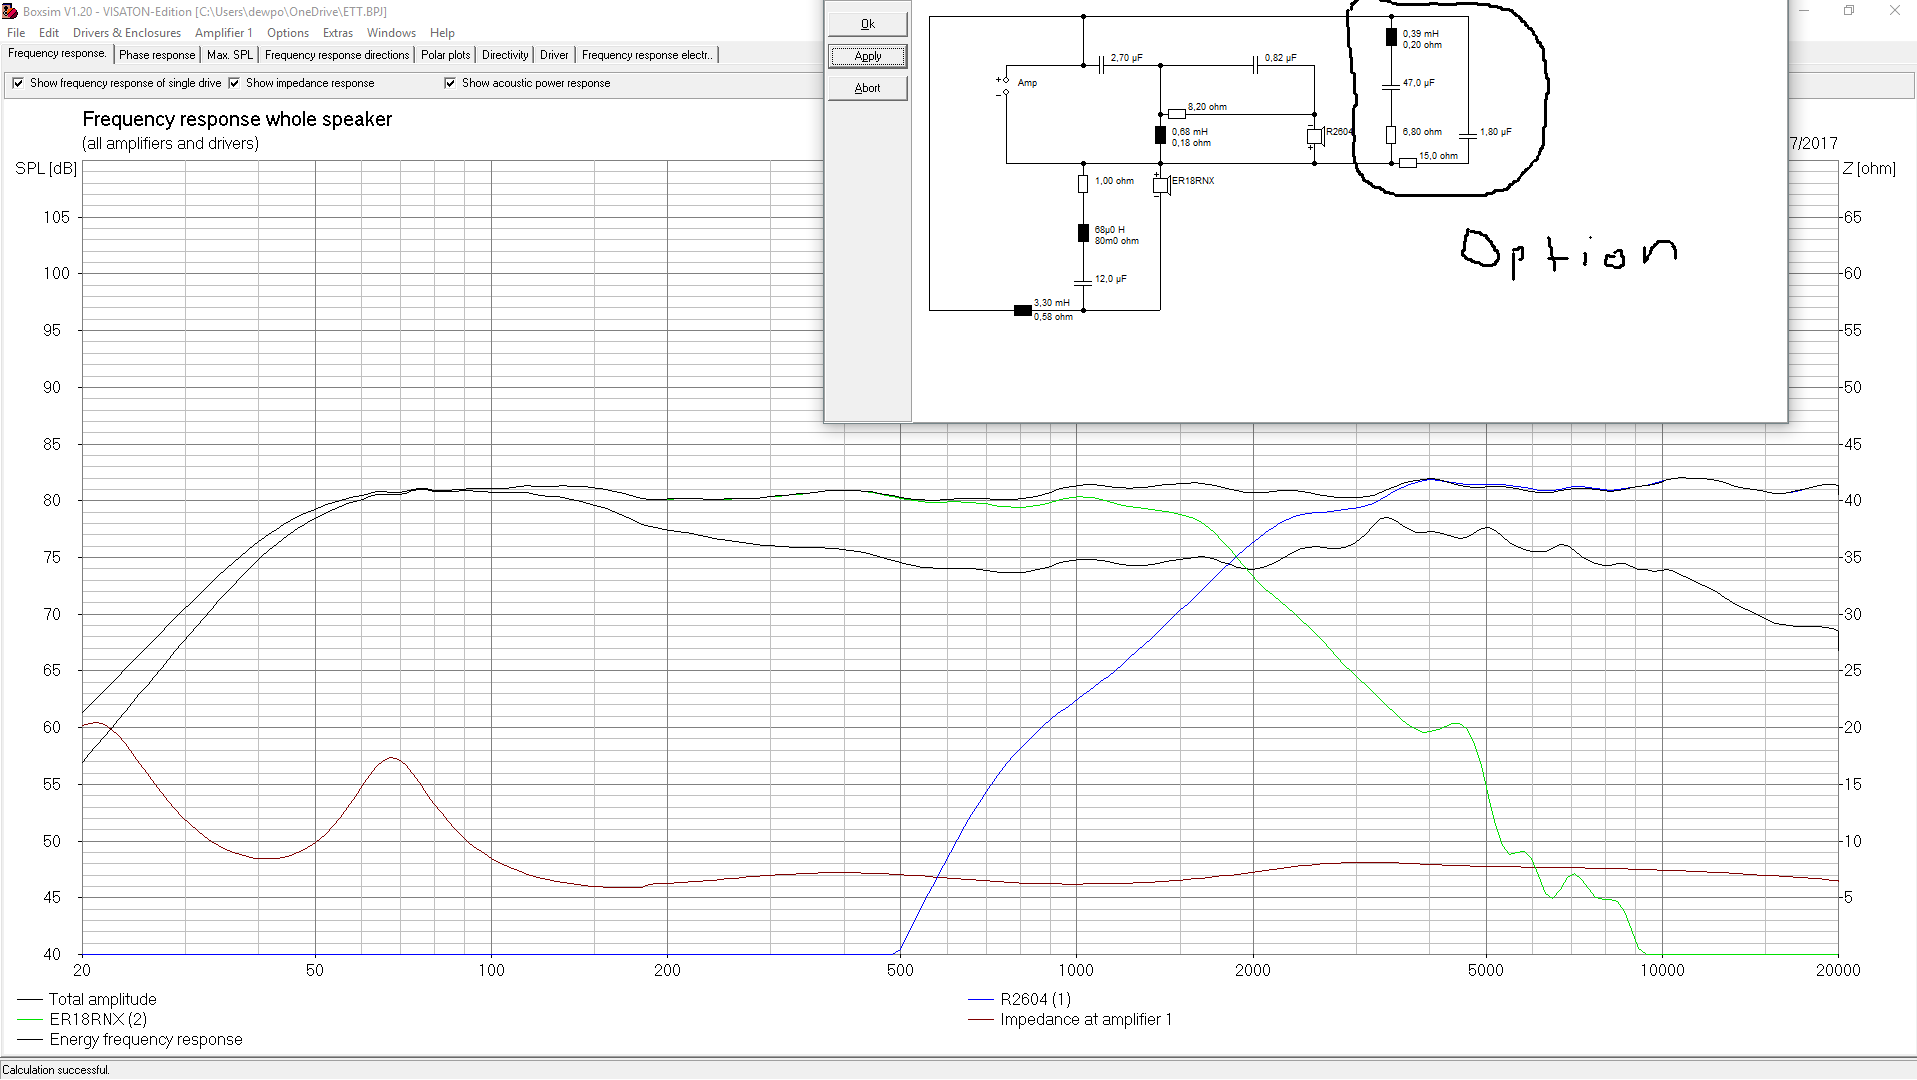Select the 12,0 µF capacitor symbol

(x=1083, y=282)
